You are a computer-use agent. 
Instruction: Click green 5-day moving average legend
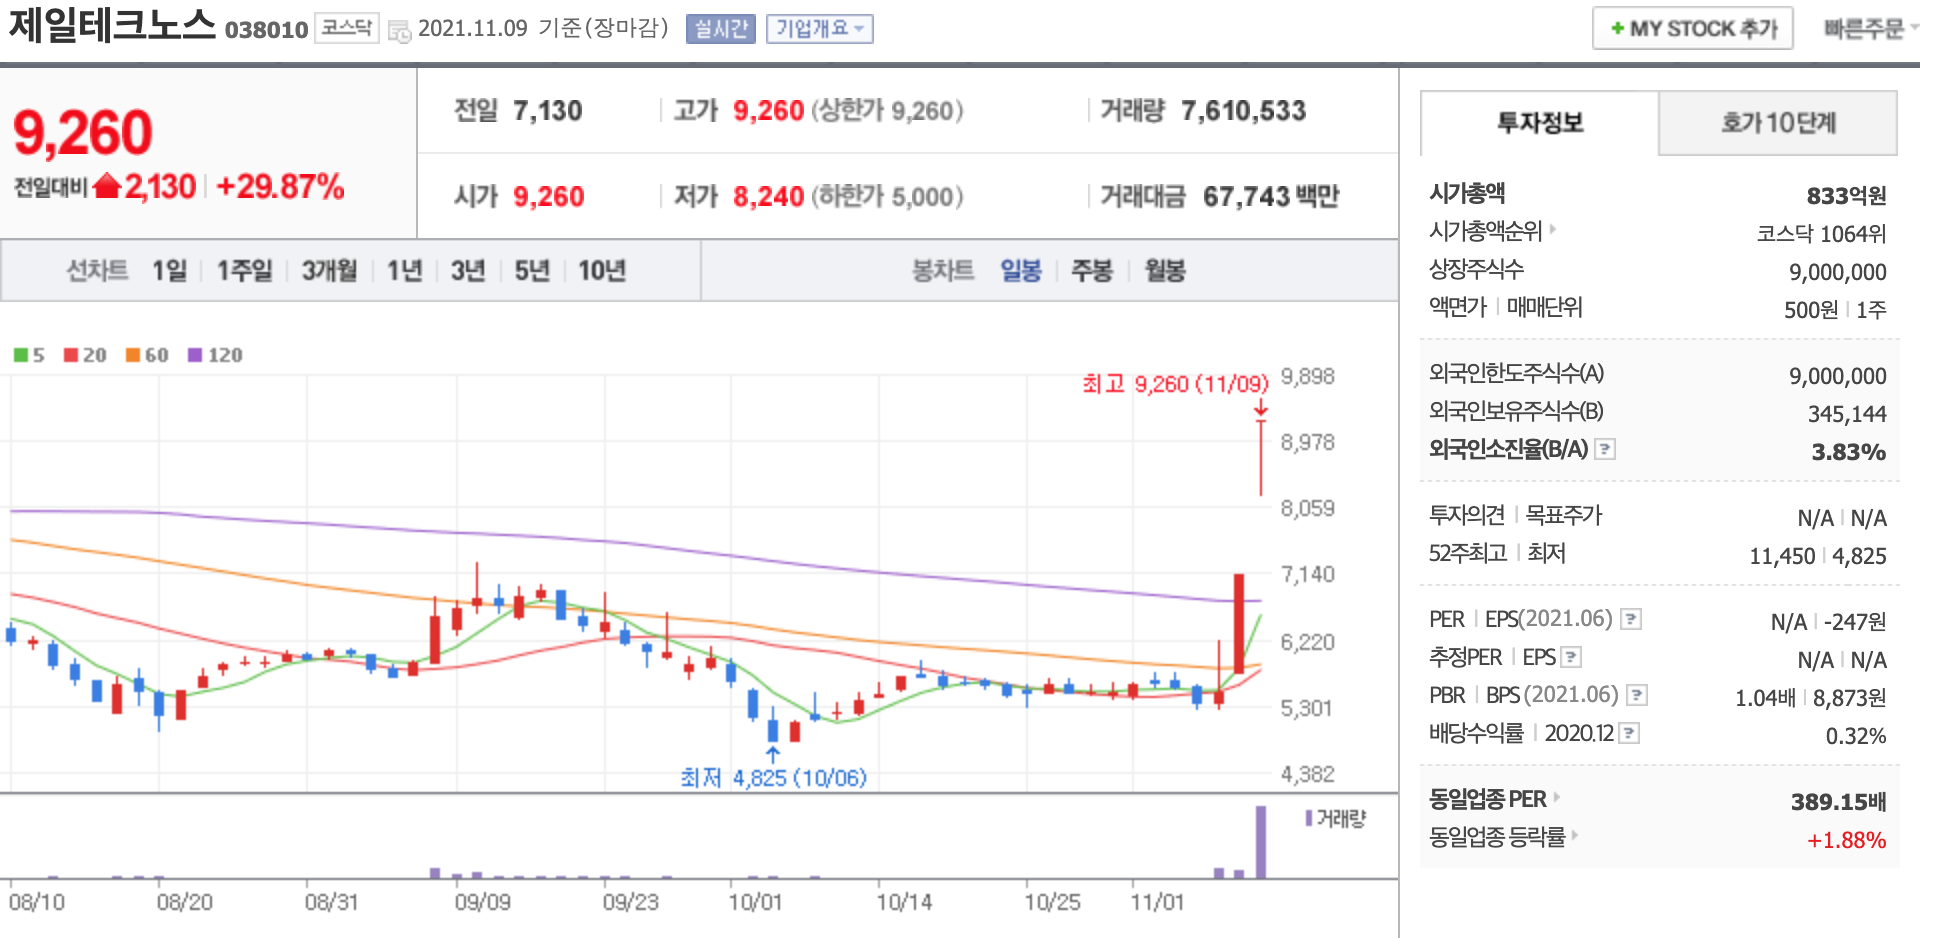click(x=29, y=355)
